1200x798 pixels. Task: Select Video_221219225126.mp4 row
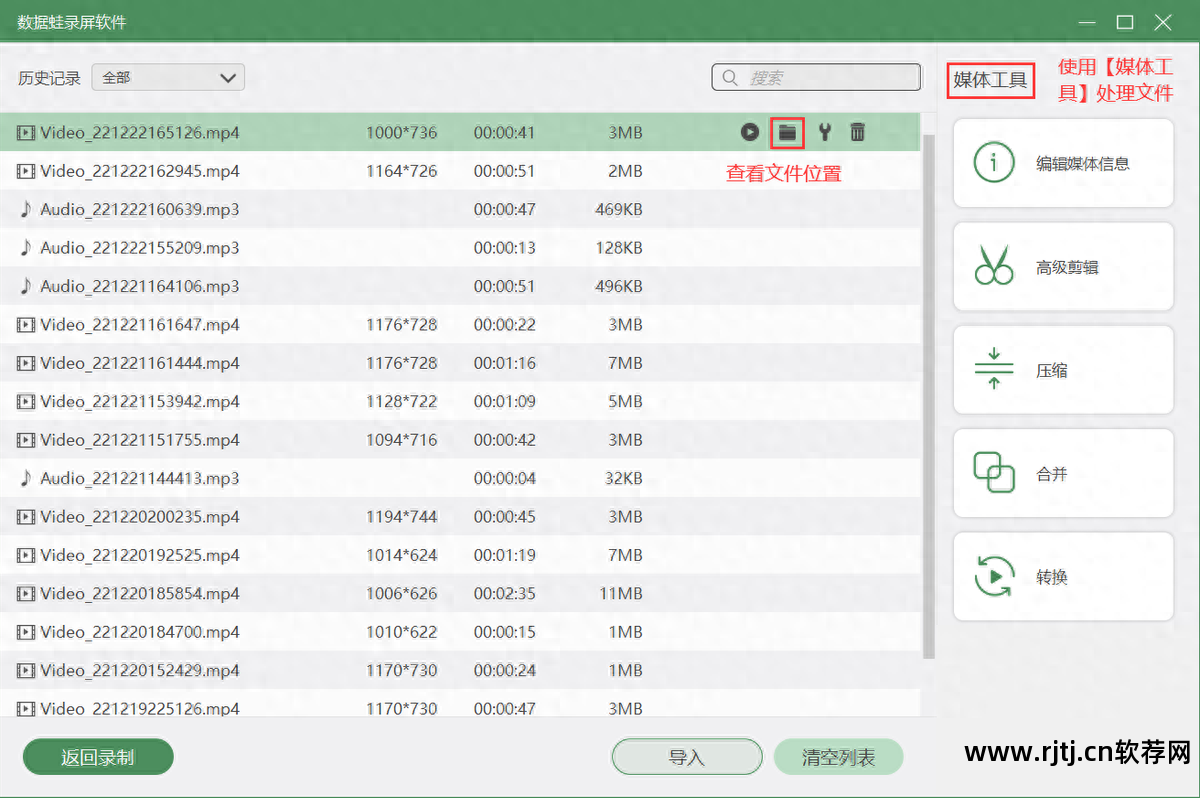click(460, 704)
